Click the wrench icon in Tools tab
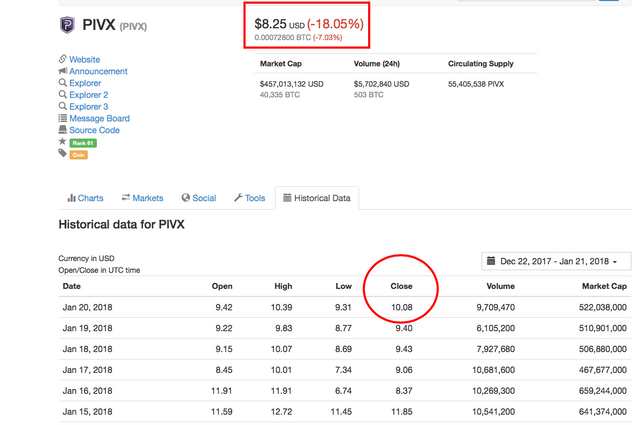The width and height of the screenshot is (640, 425). click(238, 198)
